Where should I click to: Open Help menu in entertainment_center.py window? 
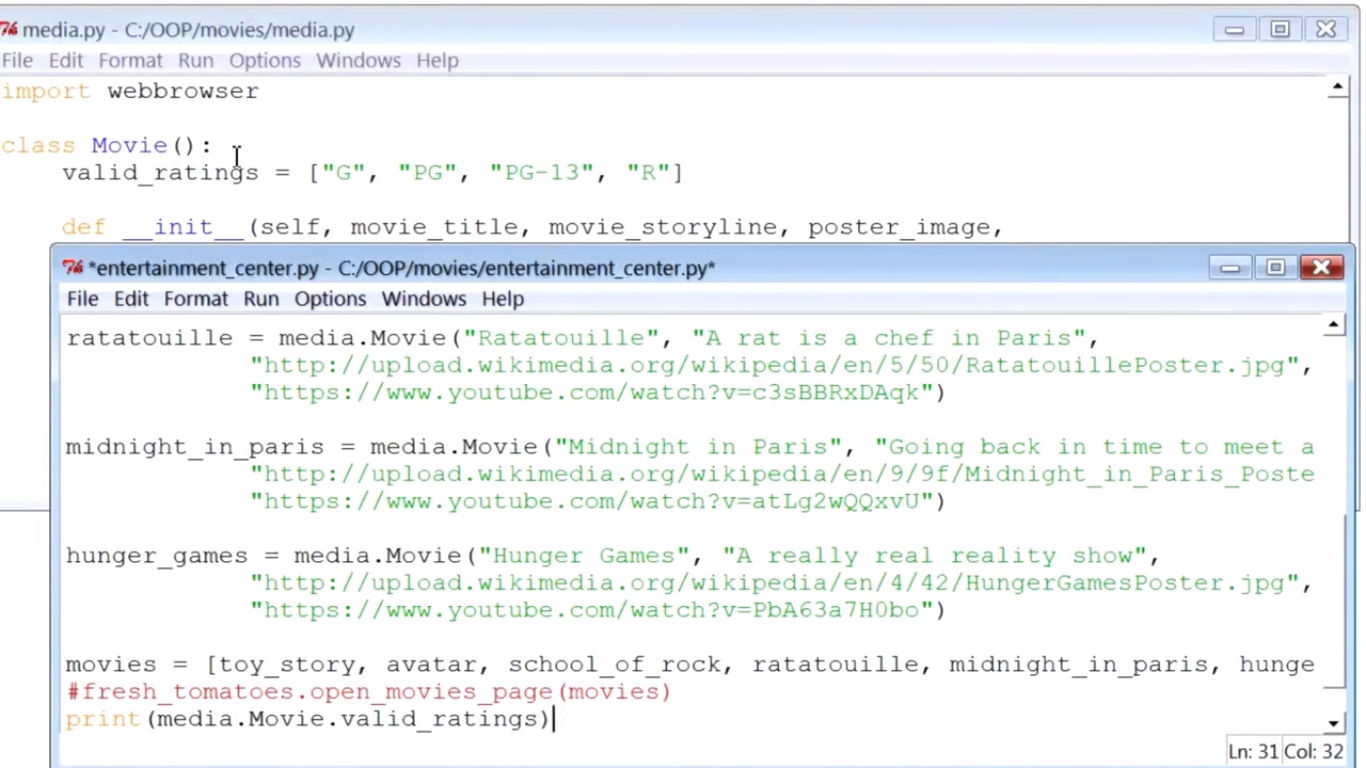coord(502,299)
